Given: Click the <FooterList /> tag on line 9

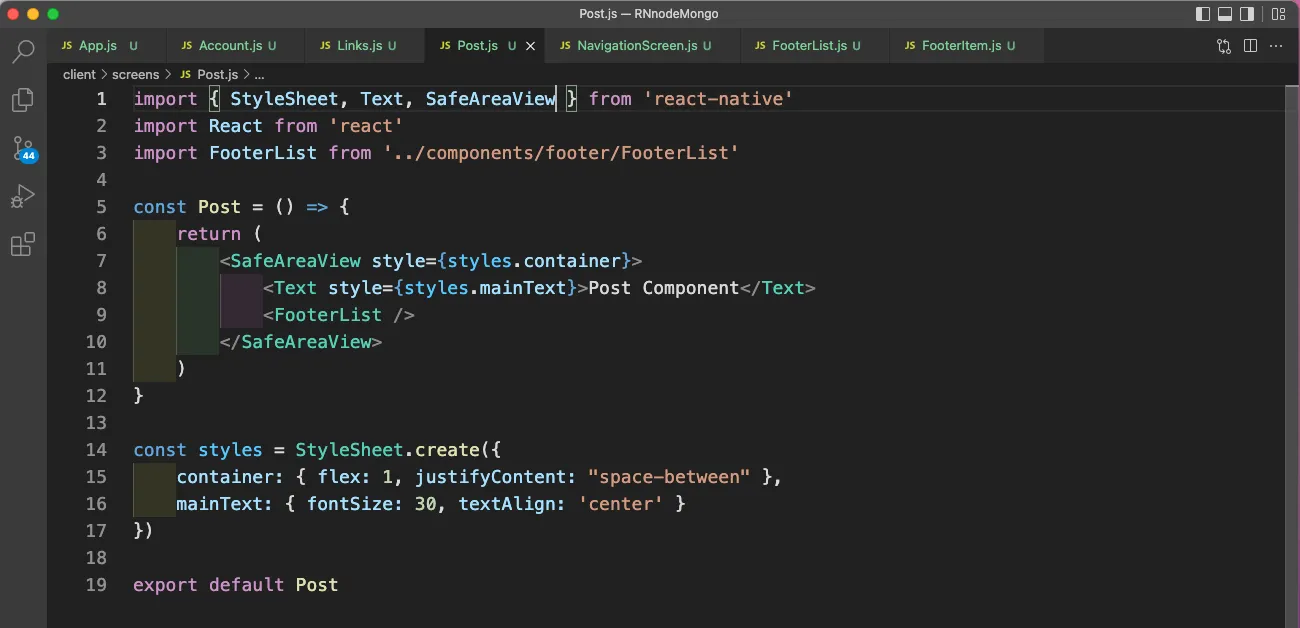Looking at the screenshot, I should coord(339,315).
